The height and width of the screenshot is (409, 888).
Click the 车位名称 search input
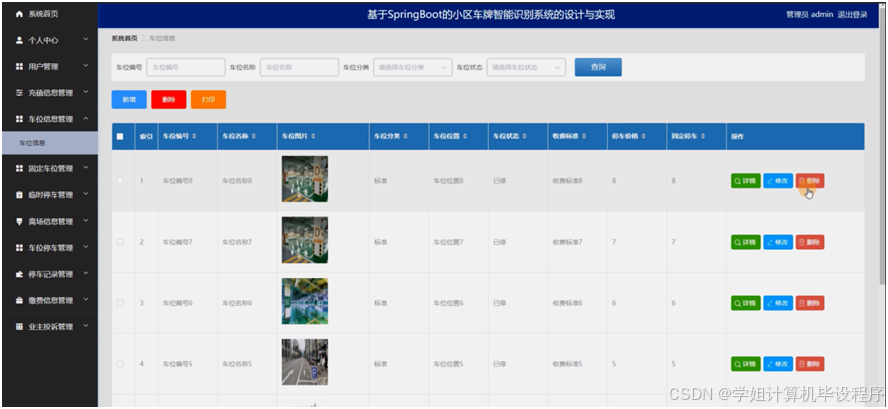point(299,67)
